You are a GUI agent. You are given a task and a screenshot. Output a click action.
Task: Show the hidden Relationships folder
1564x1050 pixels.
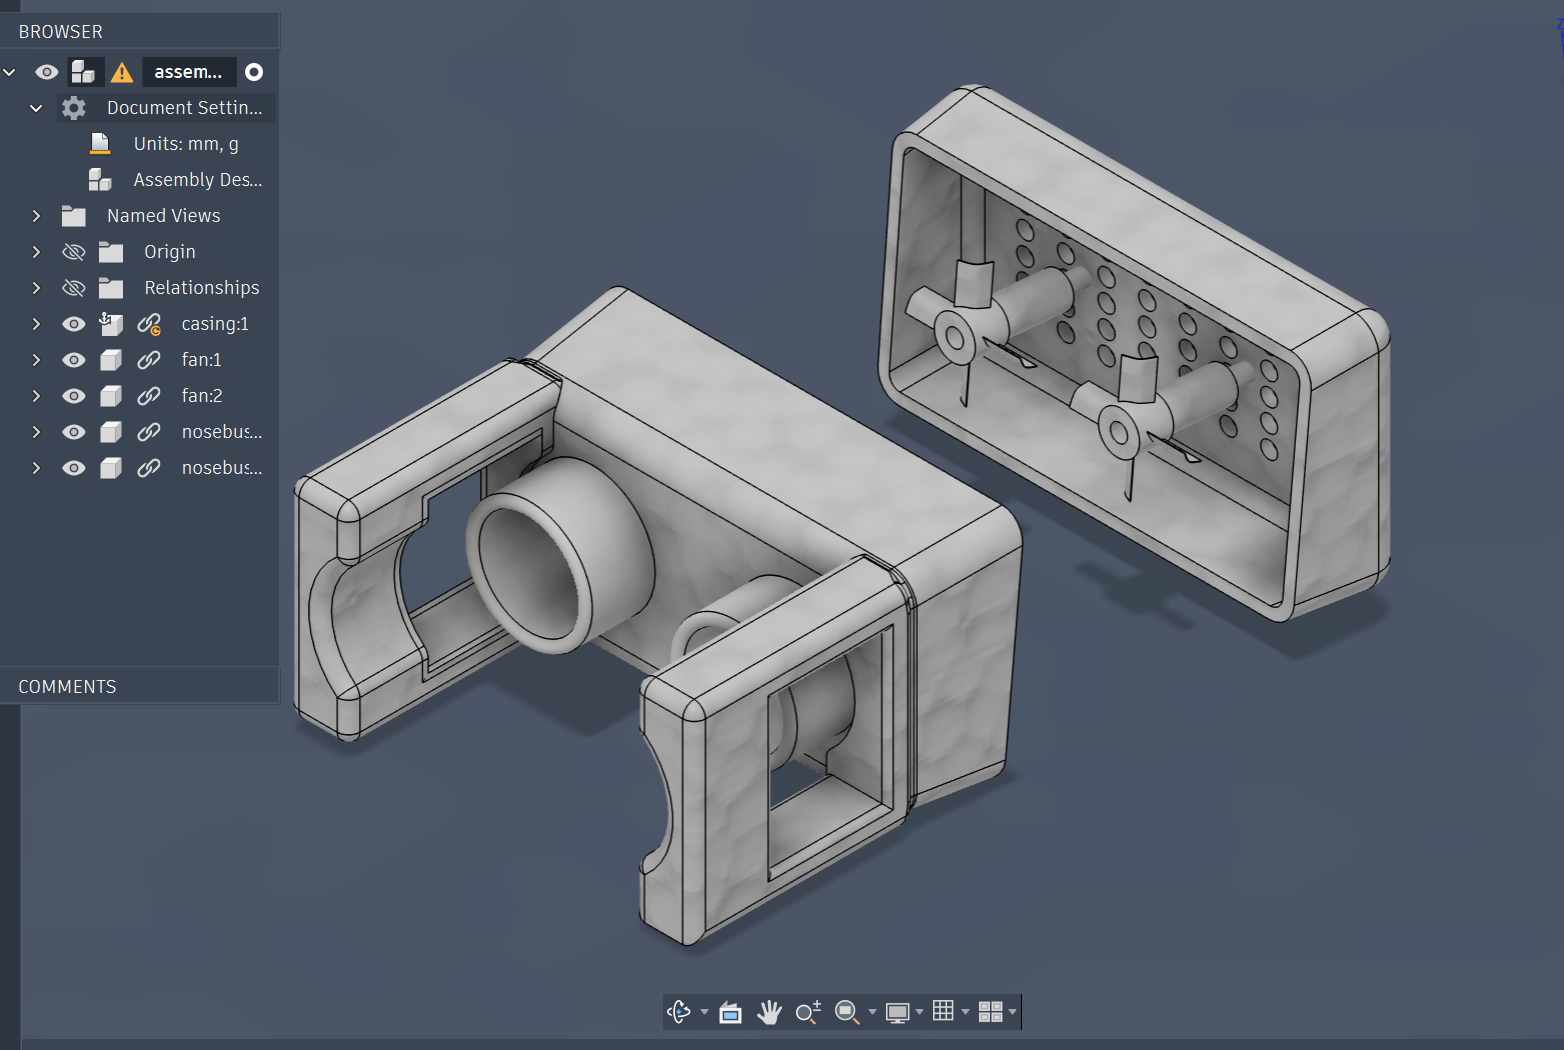coord(74,288)
